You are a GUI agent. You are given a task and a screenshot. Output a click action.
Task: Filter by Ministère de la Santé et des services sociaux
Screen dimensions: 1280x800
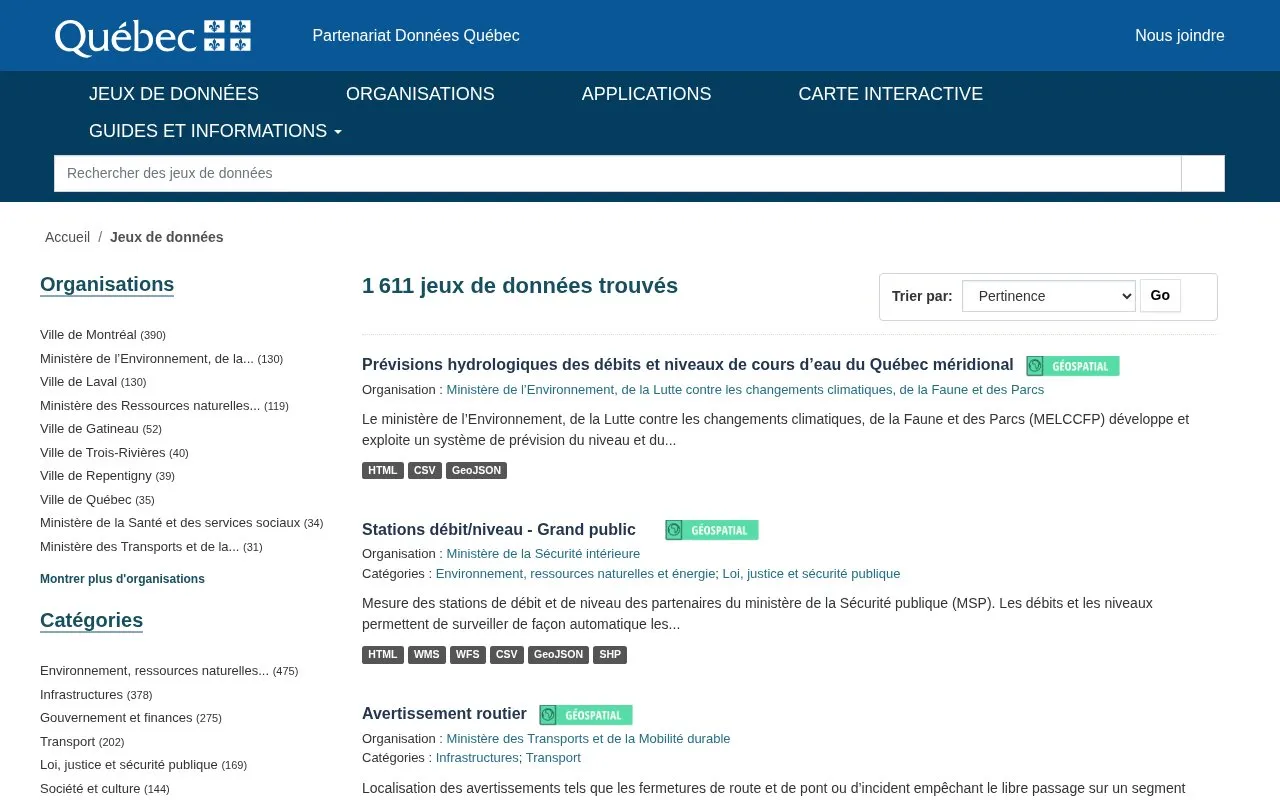pyautogui.click(x=181, y=523)
